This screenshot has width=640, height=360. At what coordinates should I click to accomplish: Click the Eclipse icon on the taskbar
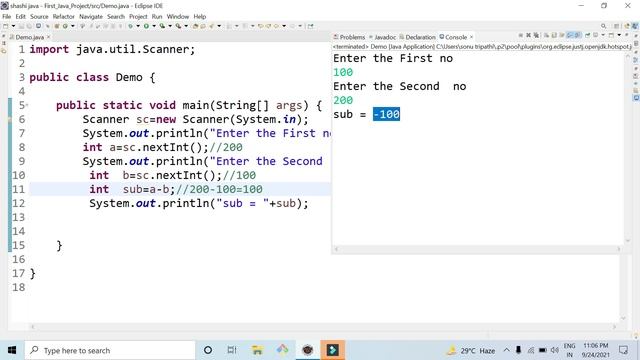tap(307, 350)
